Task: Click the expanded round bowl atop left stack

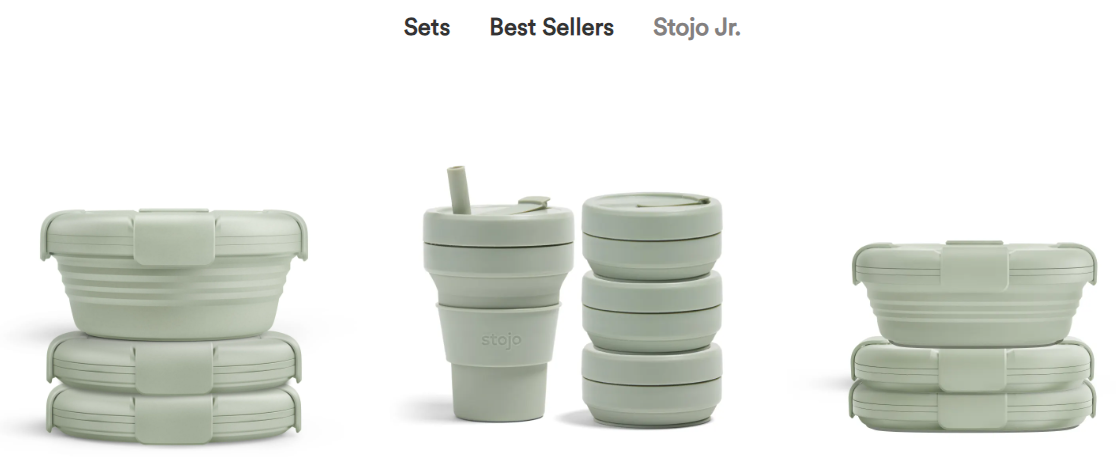Action: coord(174,274)
